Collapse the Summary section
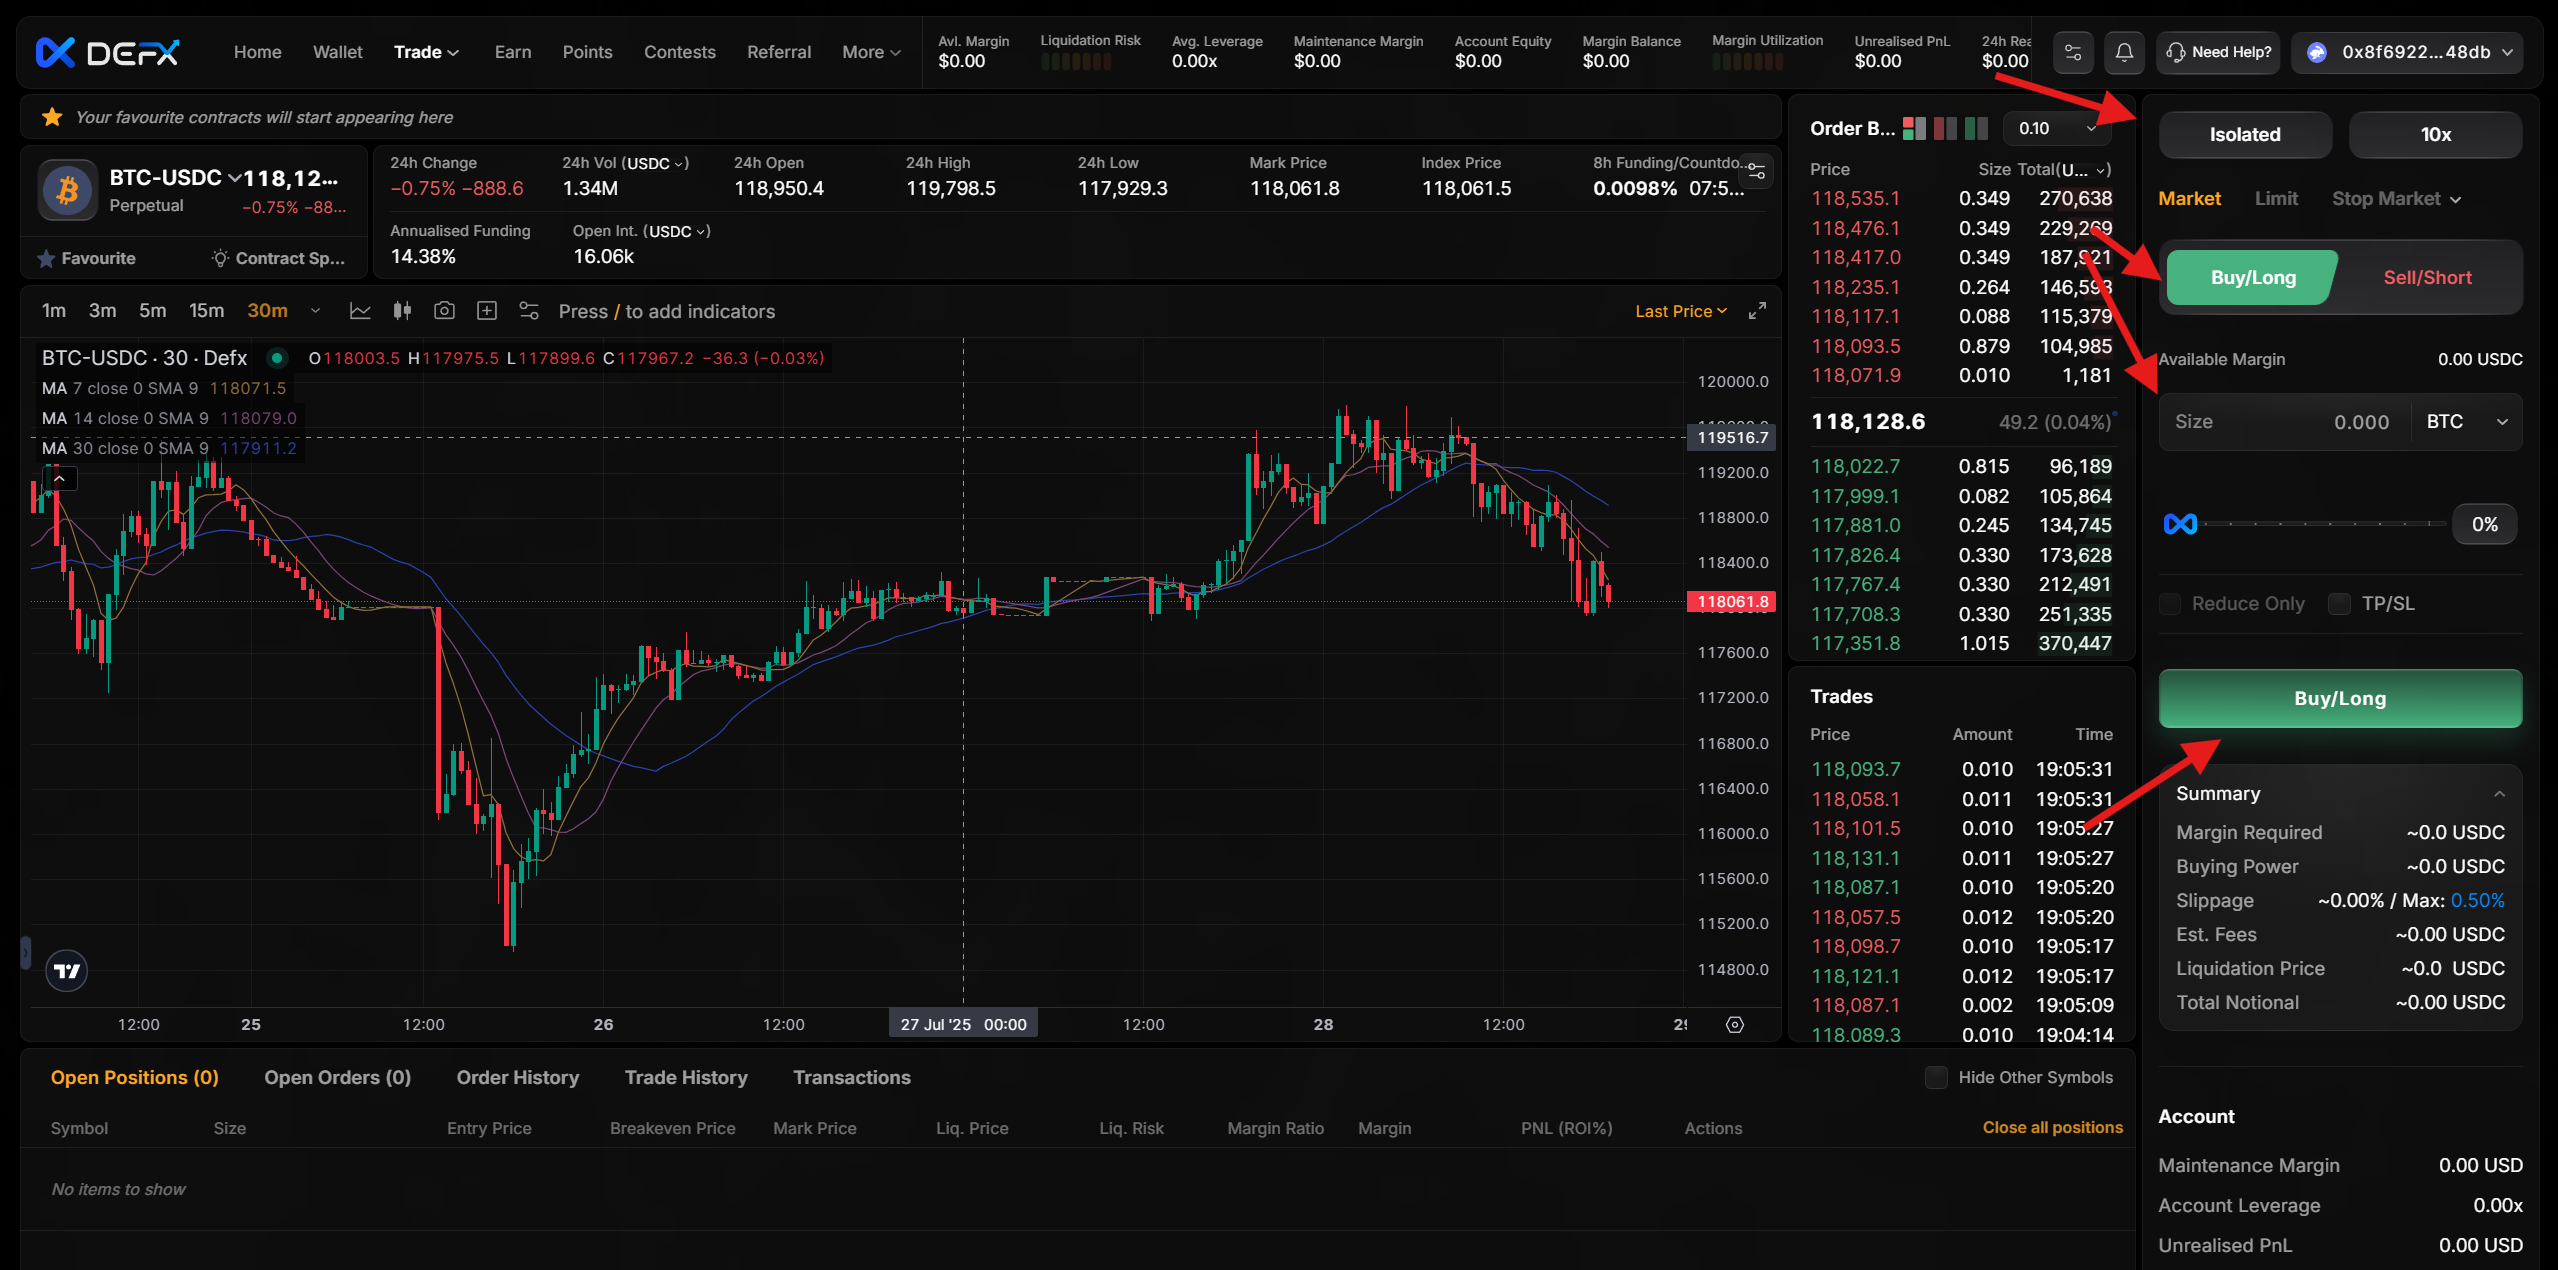Screen dimensions: 2558x1270 pyautogui.click(x=2499, y=794)
